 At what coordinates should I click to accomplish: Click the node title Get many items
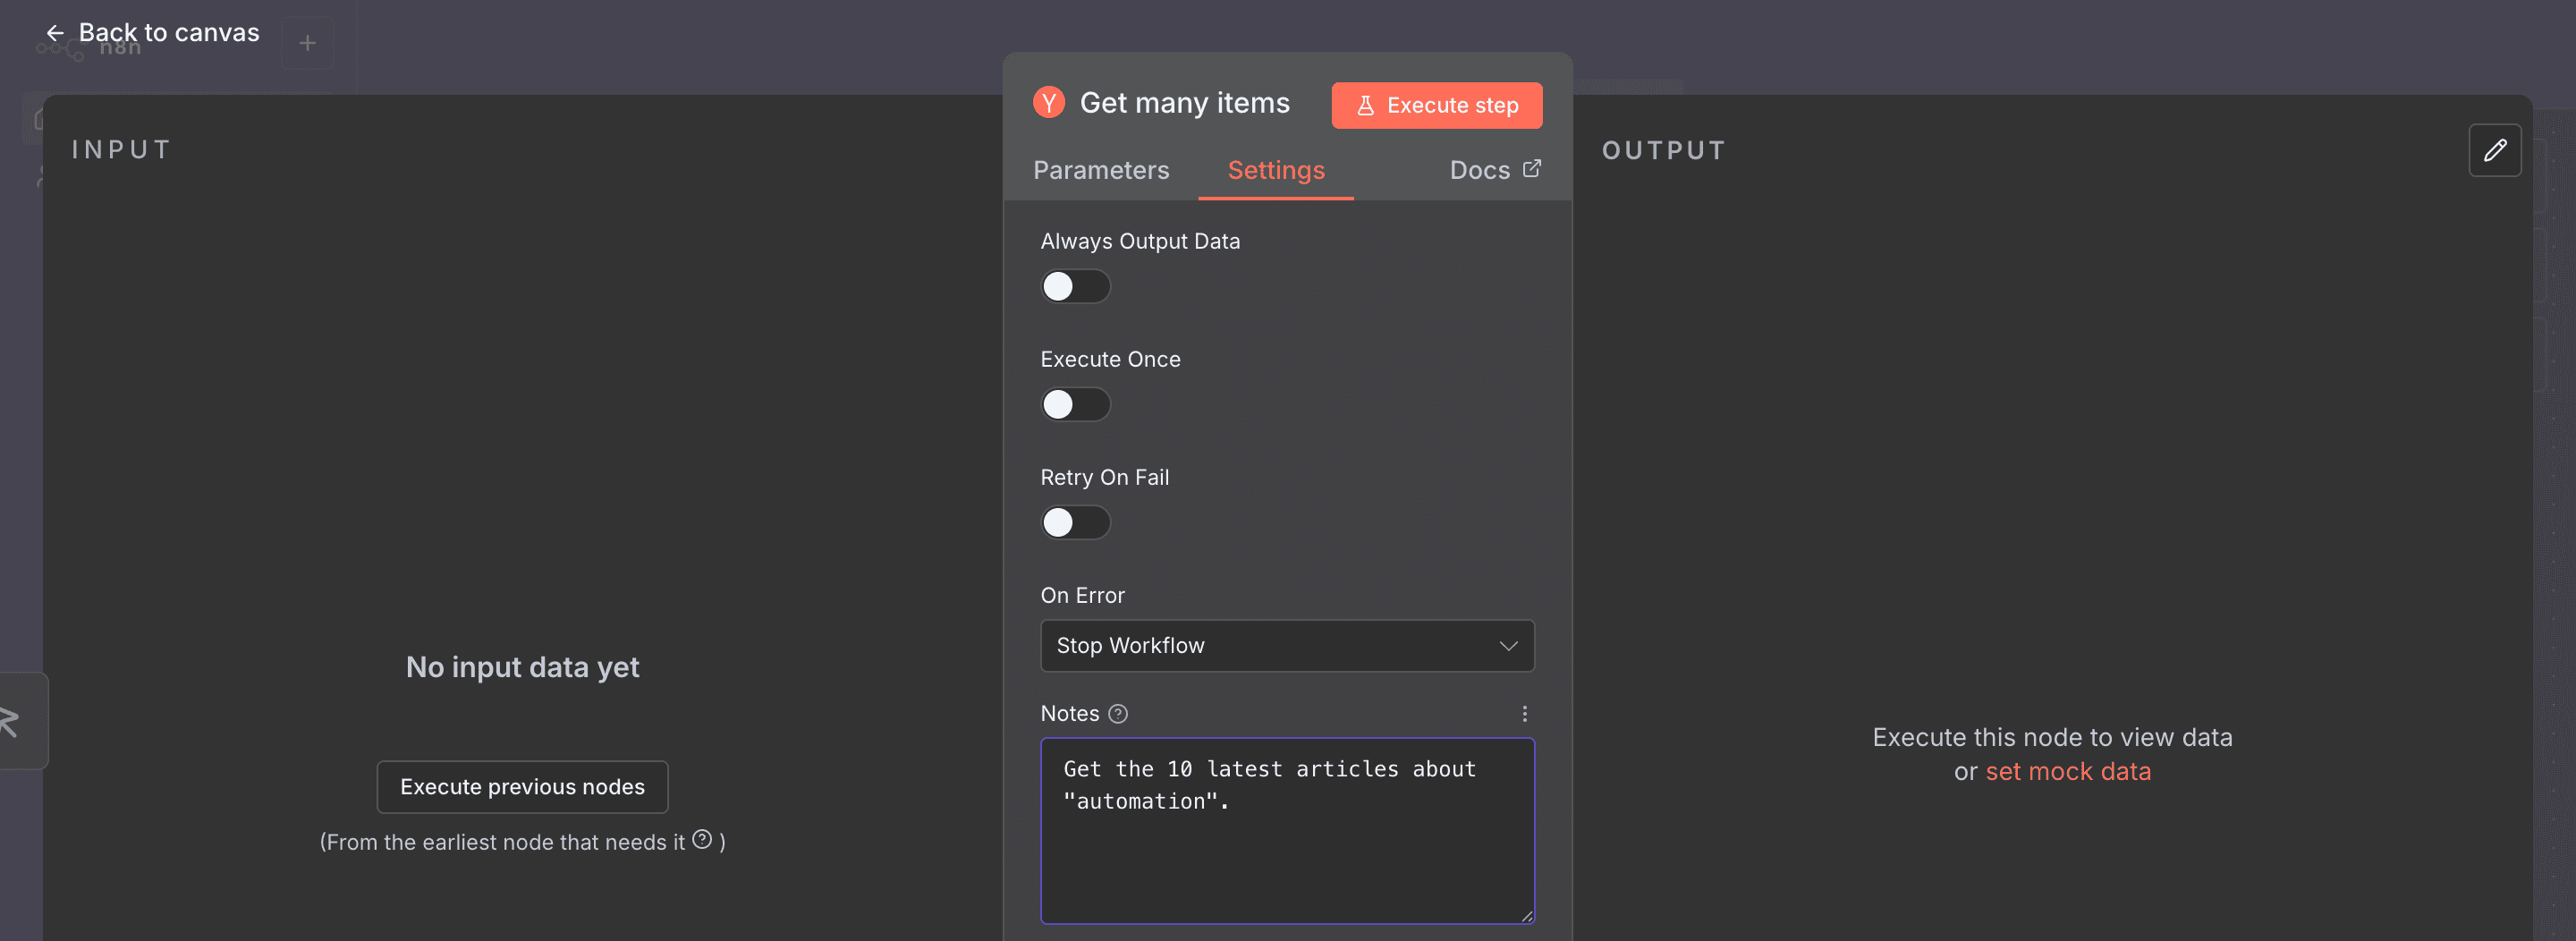click(1184, 102)
